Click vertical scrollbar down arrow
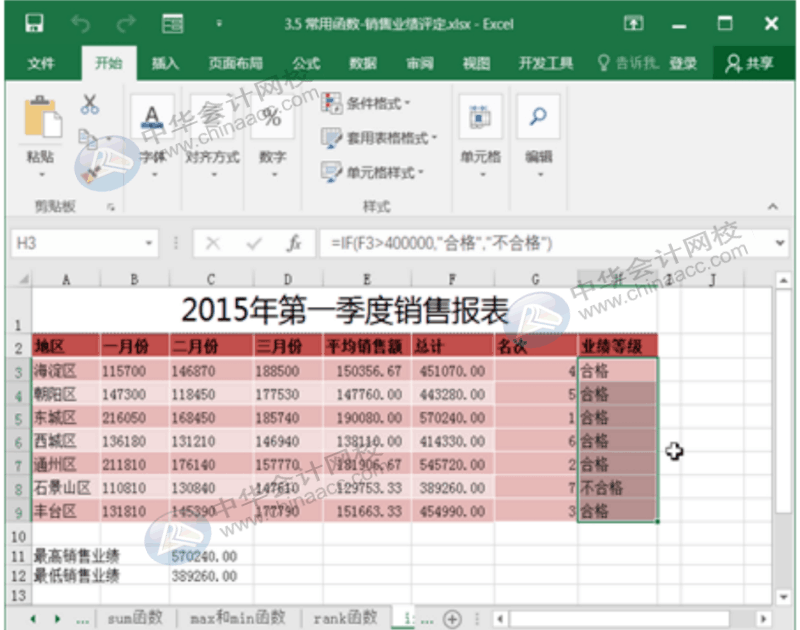800x630 pixels. pyautogui.click(x=783, y=595)
